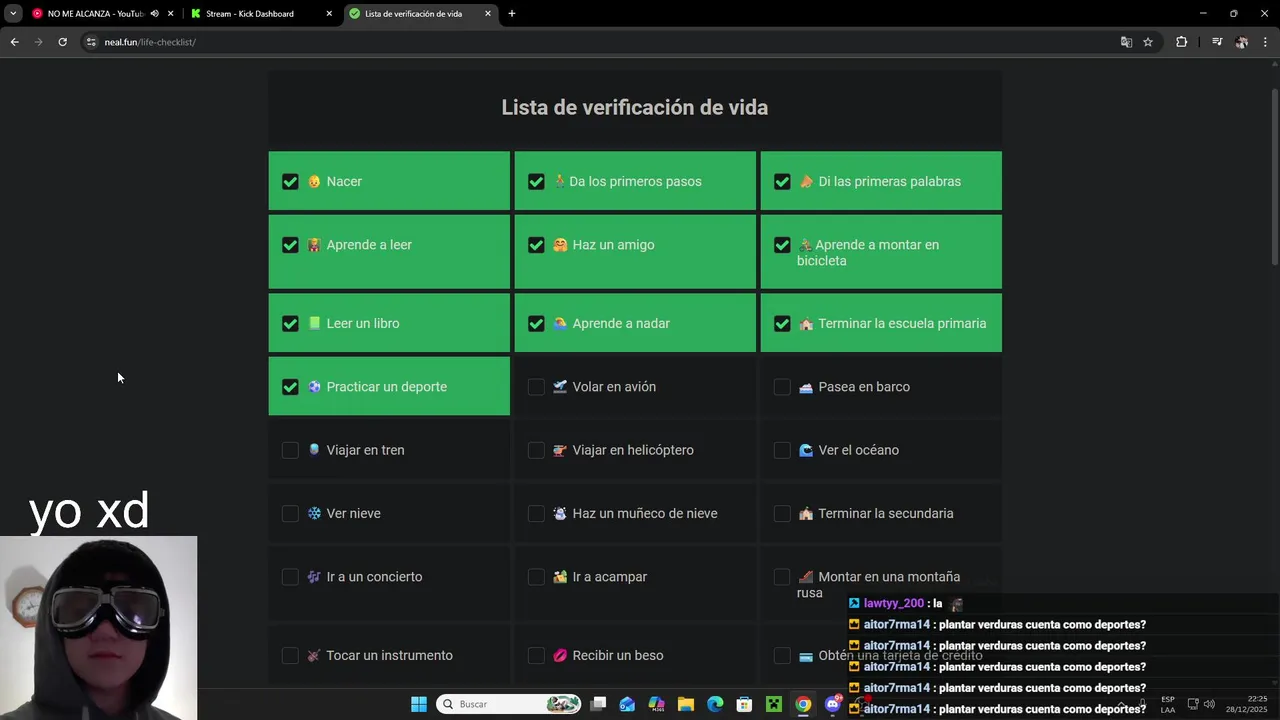Check the Viajar en tren box
The image size is (1280, 720).
coord(290,450)
